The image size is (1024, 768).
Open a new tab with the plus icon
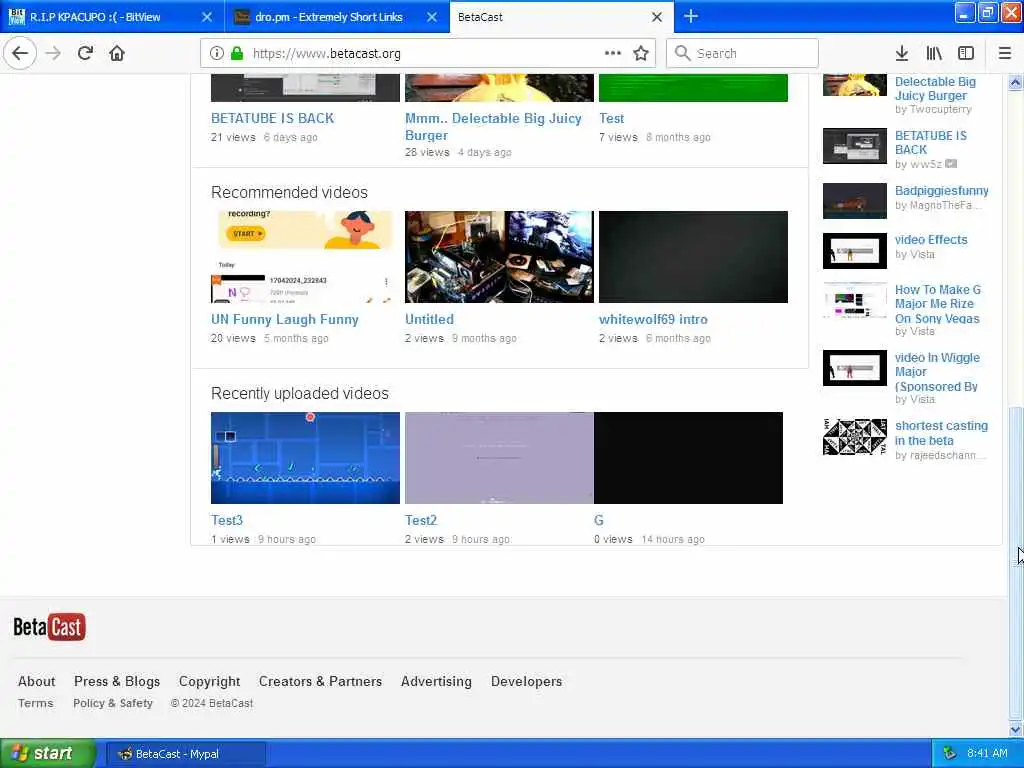[x=691, y=16]
